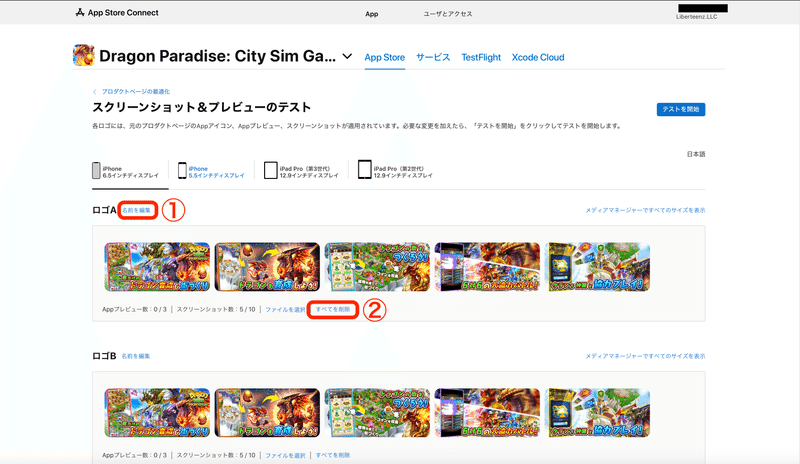Switch to the Xcode Cloud tab
The height and width of the screenshot is (464, 800).
538,58
